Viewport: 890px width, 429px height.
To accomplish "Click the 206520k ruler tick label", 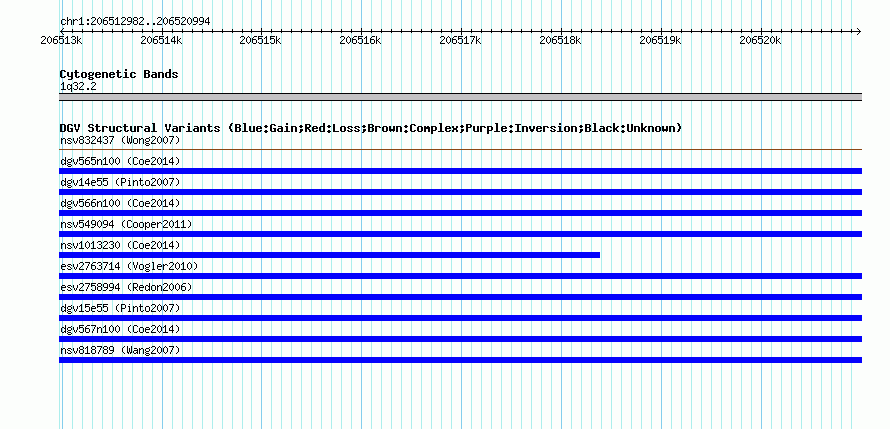I will pos(760,41).
